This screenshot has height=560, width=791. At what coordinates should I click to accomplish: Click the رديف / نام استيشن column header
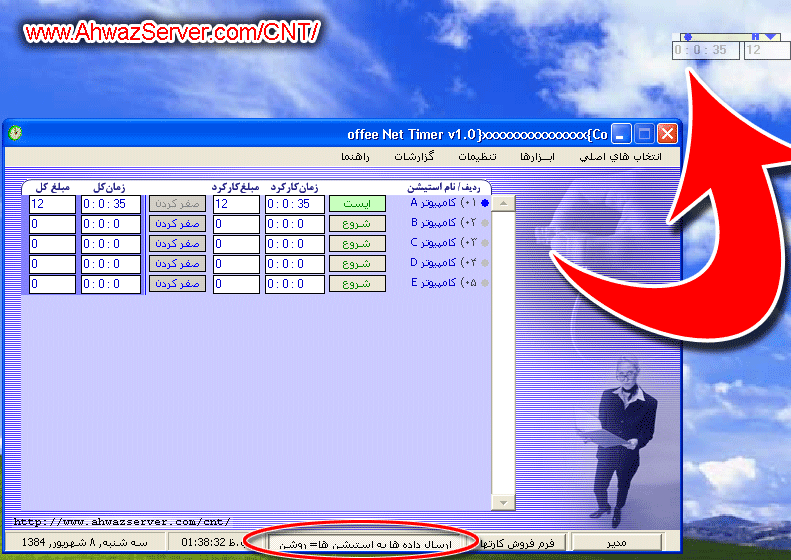pyautogui.click(x=443, y=187)
